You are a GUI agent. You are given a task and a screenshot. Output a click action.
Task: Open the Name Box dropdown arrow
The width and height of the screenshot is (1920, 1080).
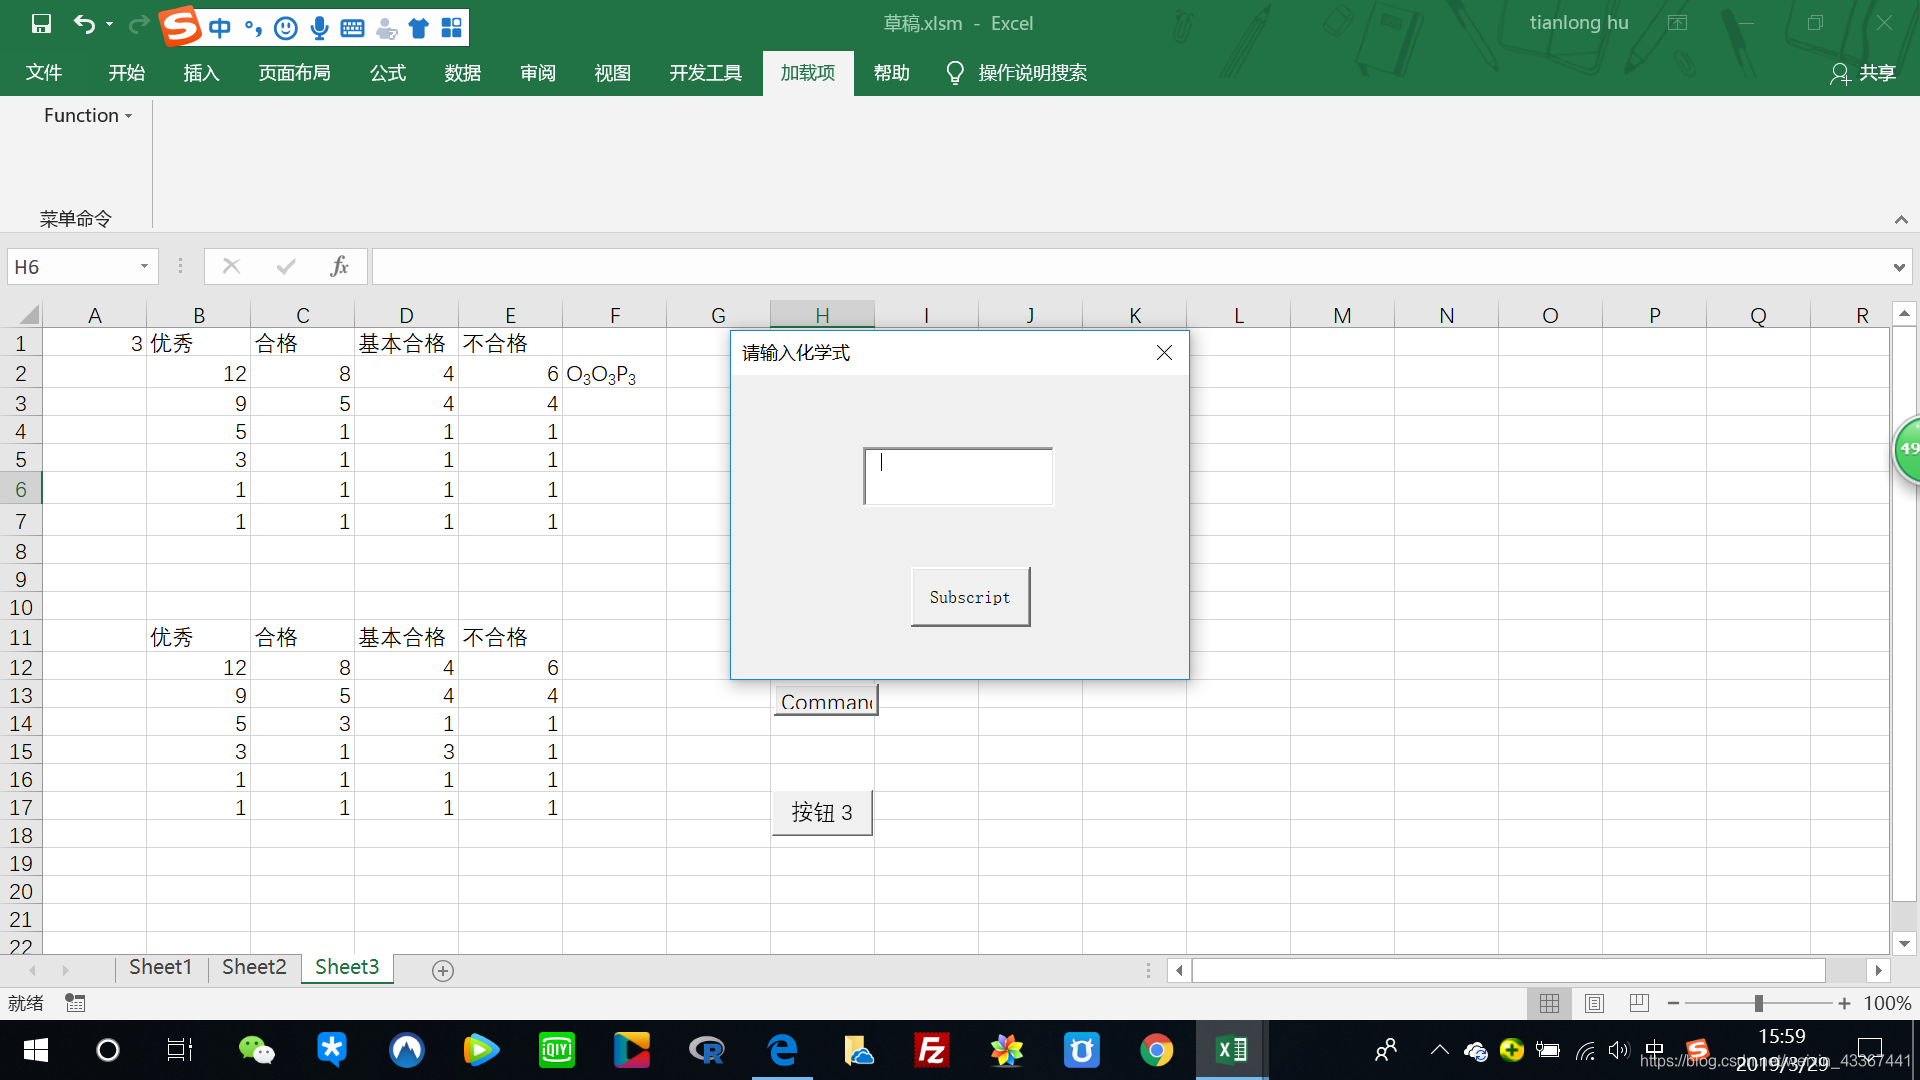144,266
